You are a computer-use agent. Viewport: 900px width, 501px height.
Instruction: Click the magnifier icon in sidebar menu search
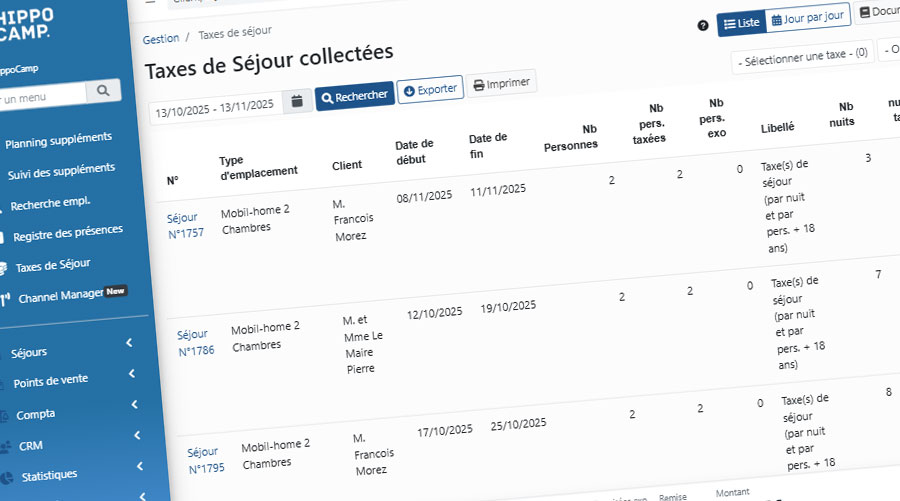tap(102, 92)
